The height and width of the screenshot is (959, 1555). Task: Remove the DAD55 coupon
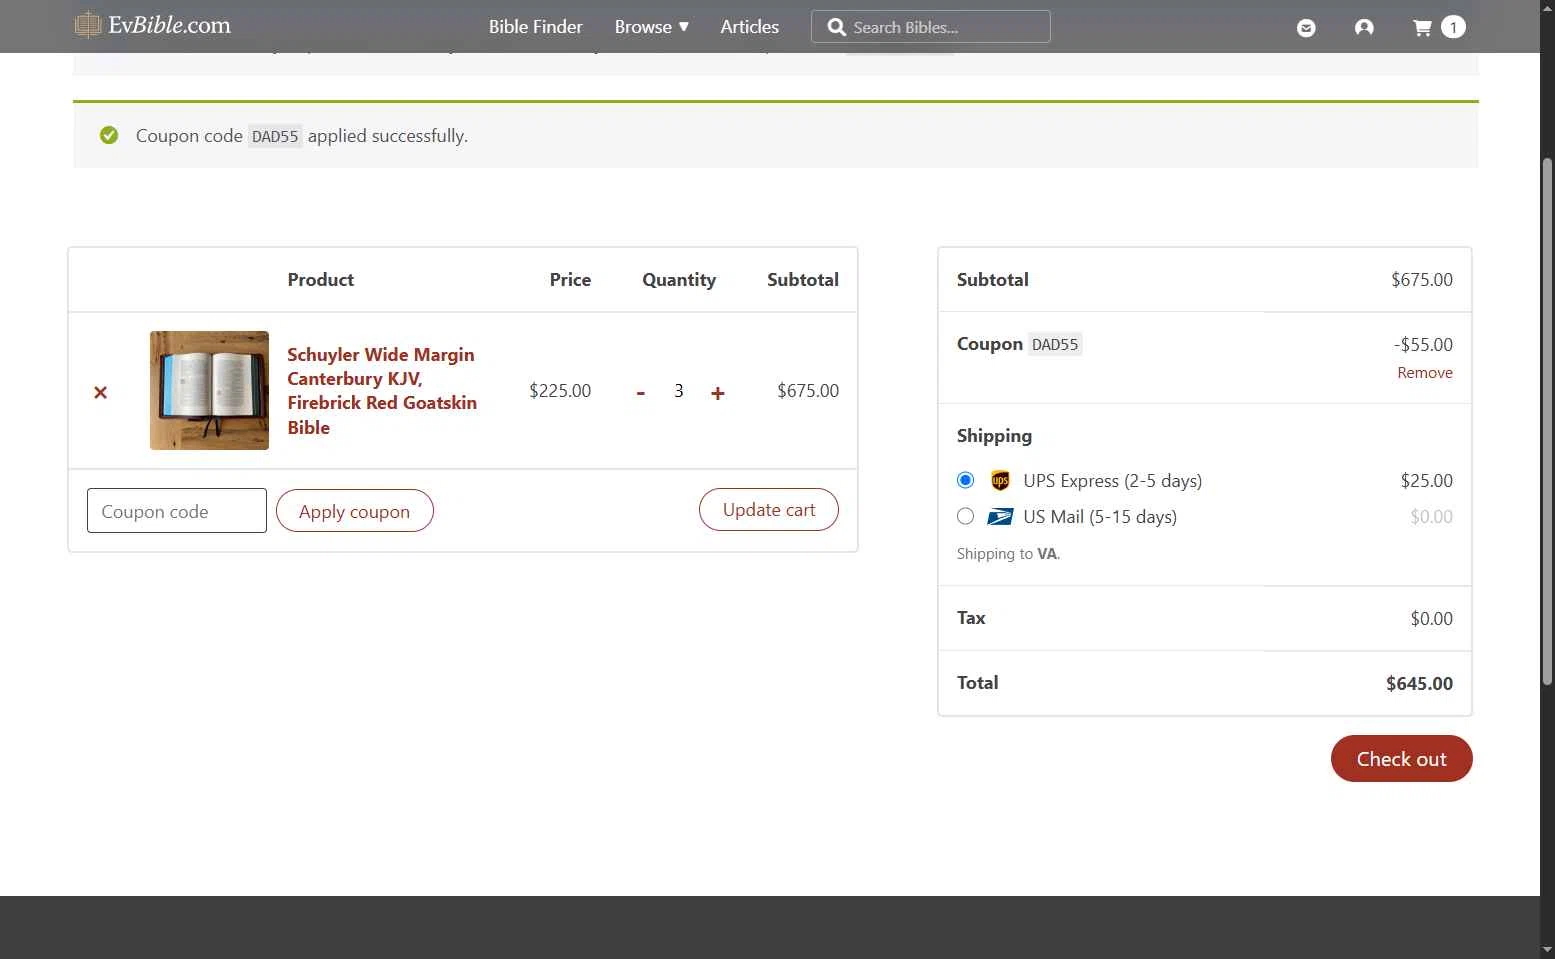click(1425, 373)
